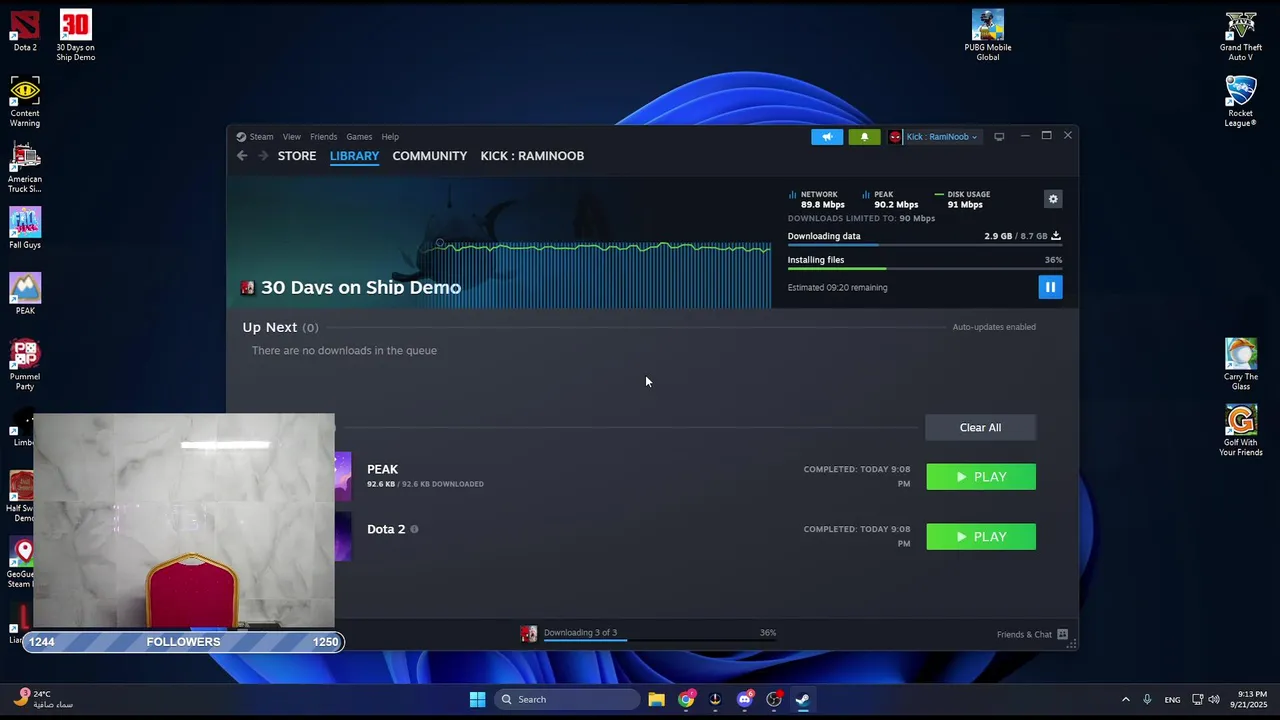This screenshot has height=720, width=1280.
Task: Click the Downloading data progress bar
Action: point(924,245)
